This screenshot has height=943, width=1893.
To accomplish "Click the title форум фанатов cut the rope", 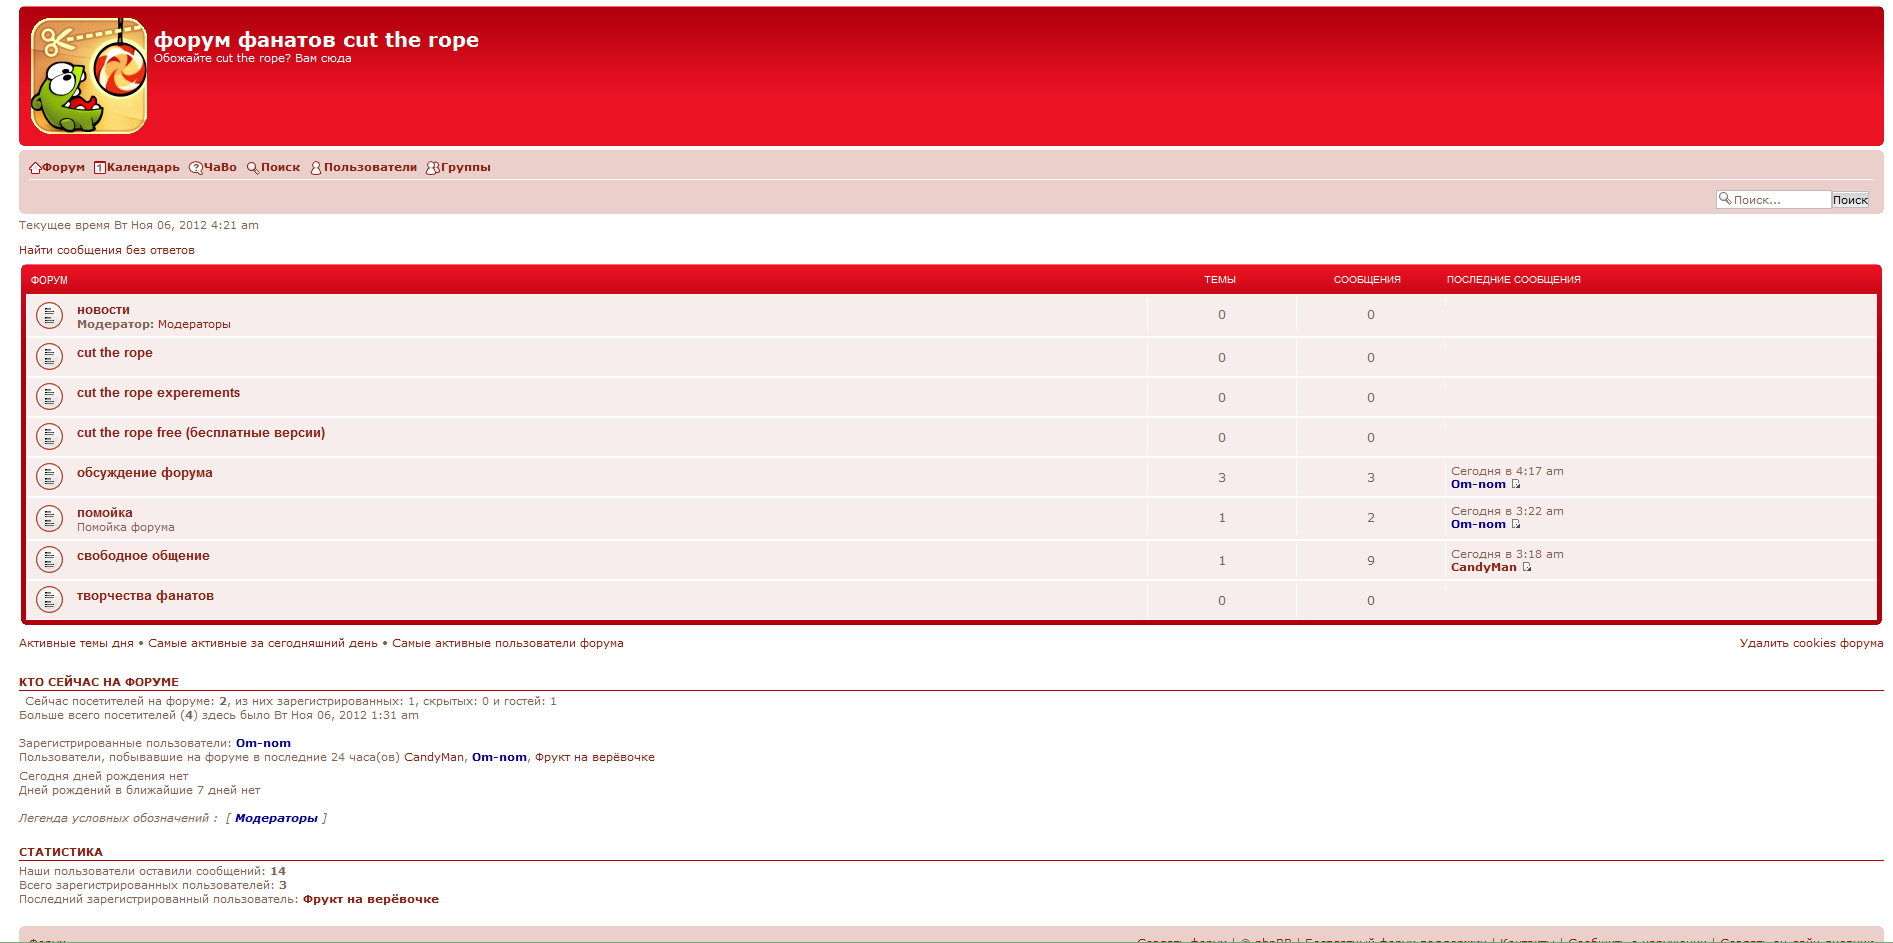I will point(316,40).
